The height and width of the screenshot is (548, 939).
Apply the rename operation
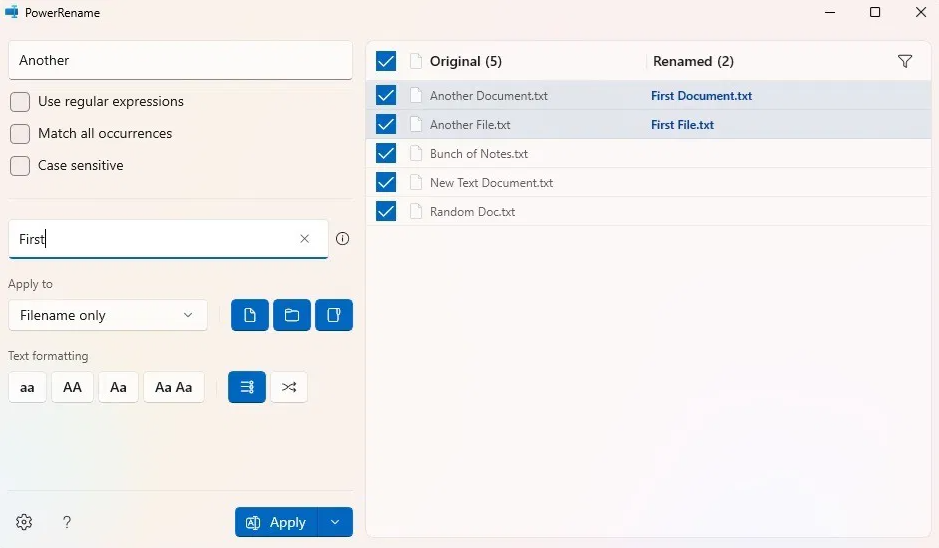pyautogui.click(x=276, y=522)
